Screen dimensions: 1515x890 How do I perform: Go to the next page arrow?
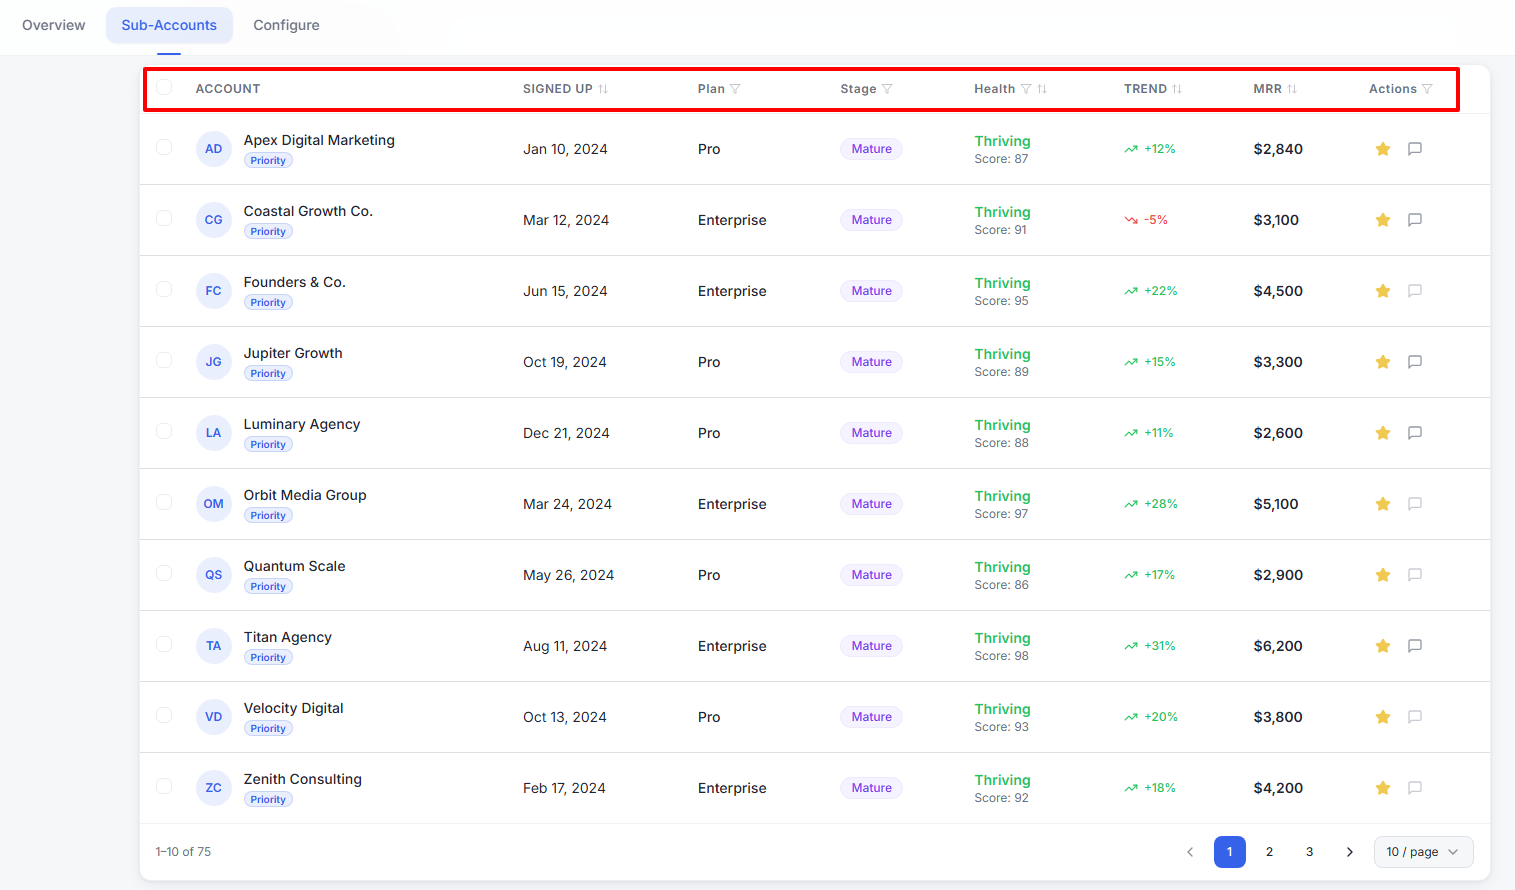(x=1350, y=852)
